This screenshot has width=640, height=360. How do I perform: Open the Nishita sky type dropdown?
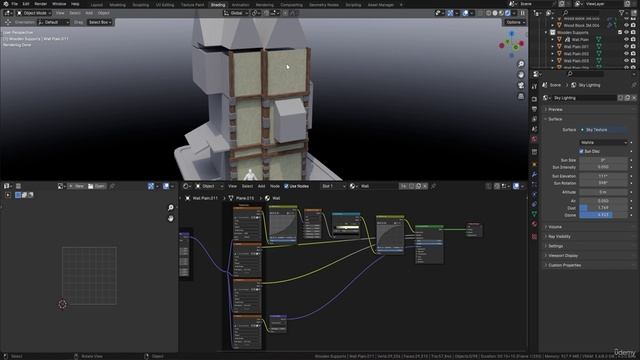[x=603, y=142]
